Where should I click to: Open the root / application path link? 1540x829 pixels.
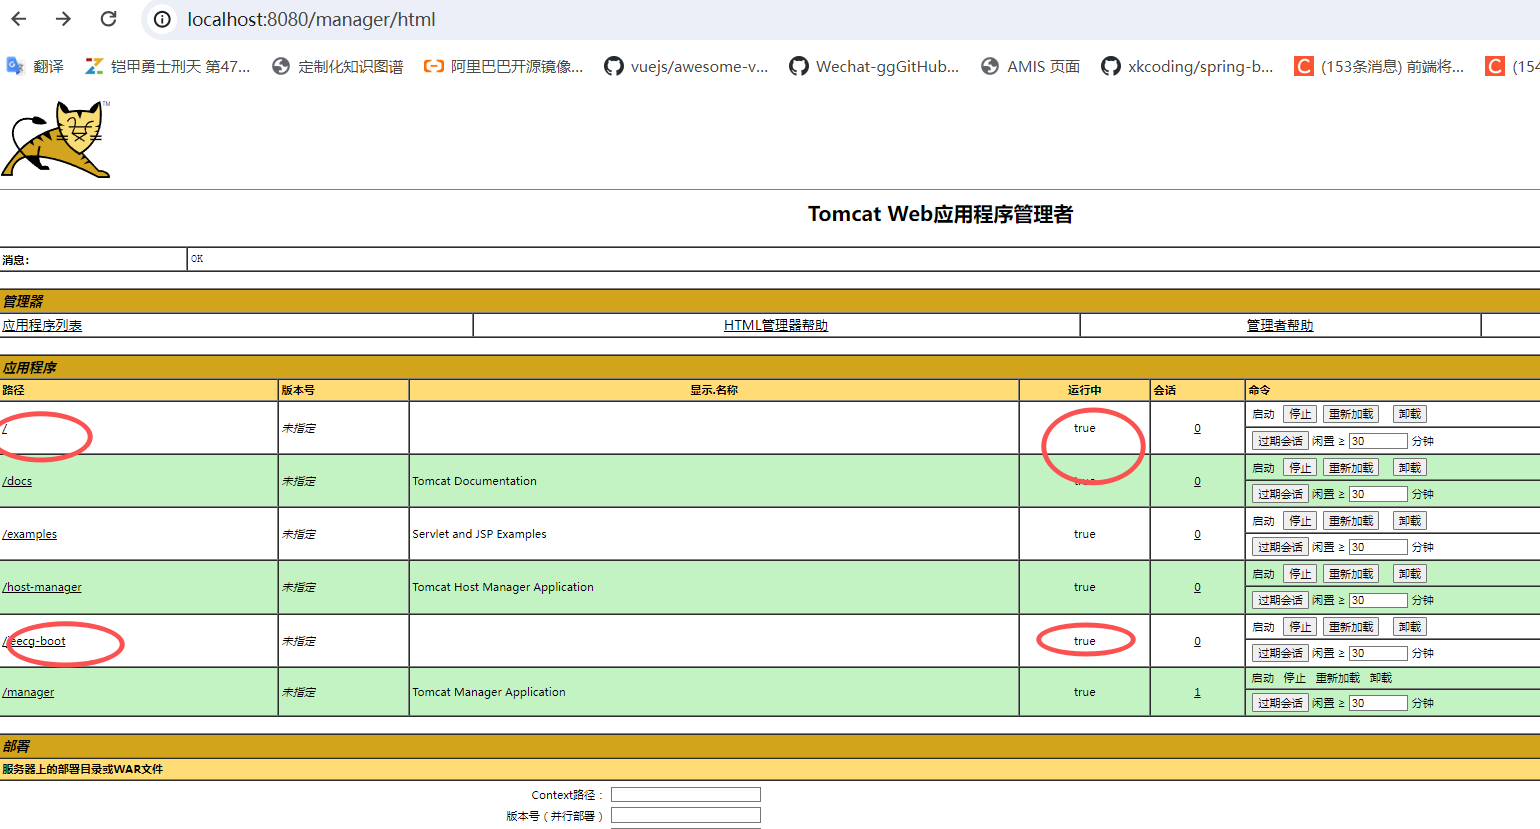pos(5,428)
